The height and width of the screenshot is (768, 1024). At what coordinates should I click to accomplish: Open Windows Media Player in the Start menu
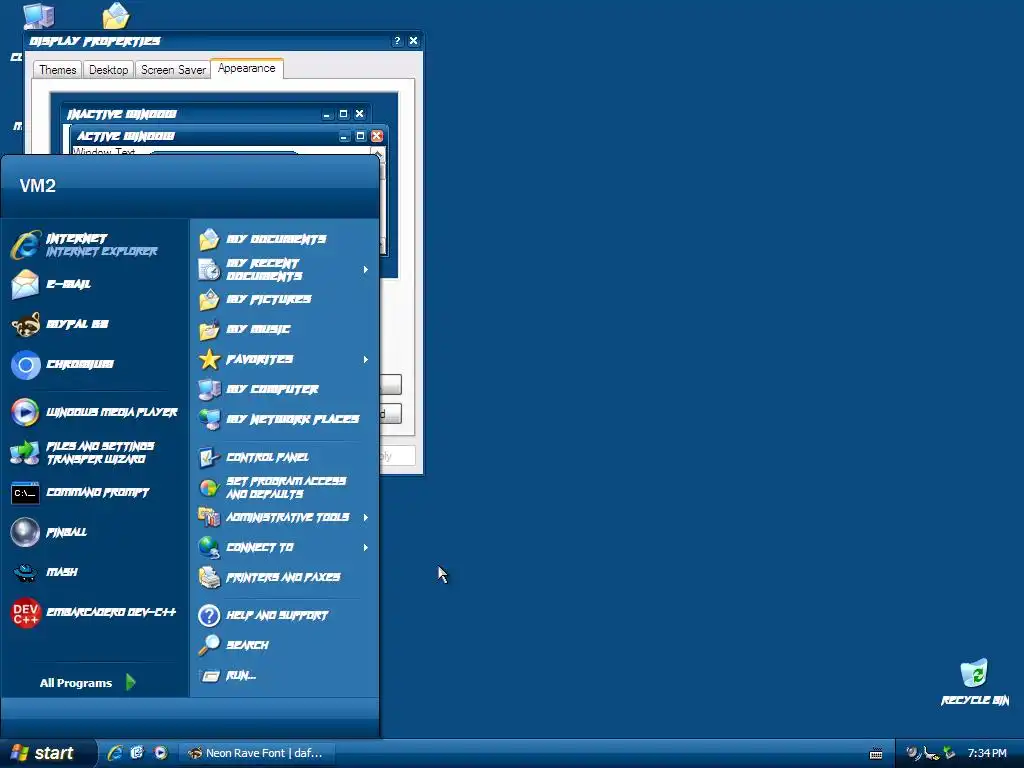click(95, 412)
